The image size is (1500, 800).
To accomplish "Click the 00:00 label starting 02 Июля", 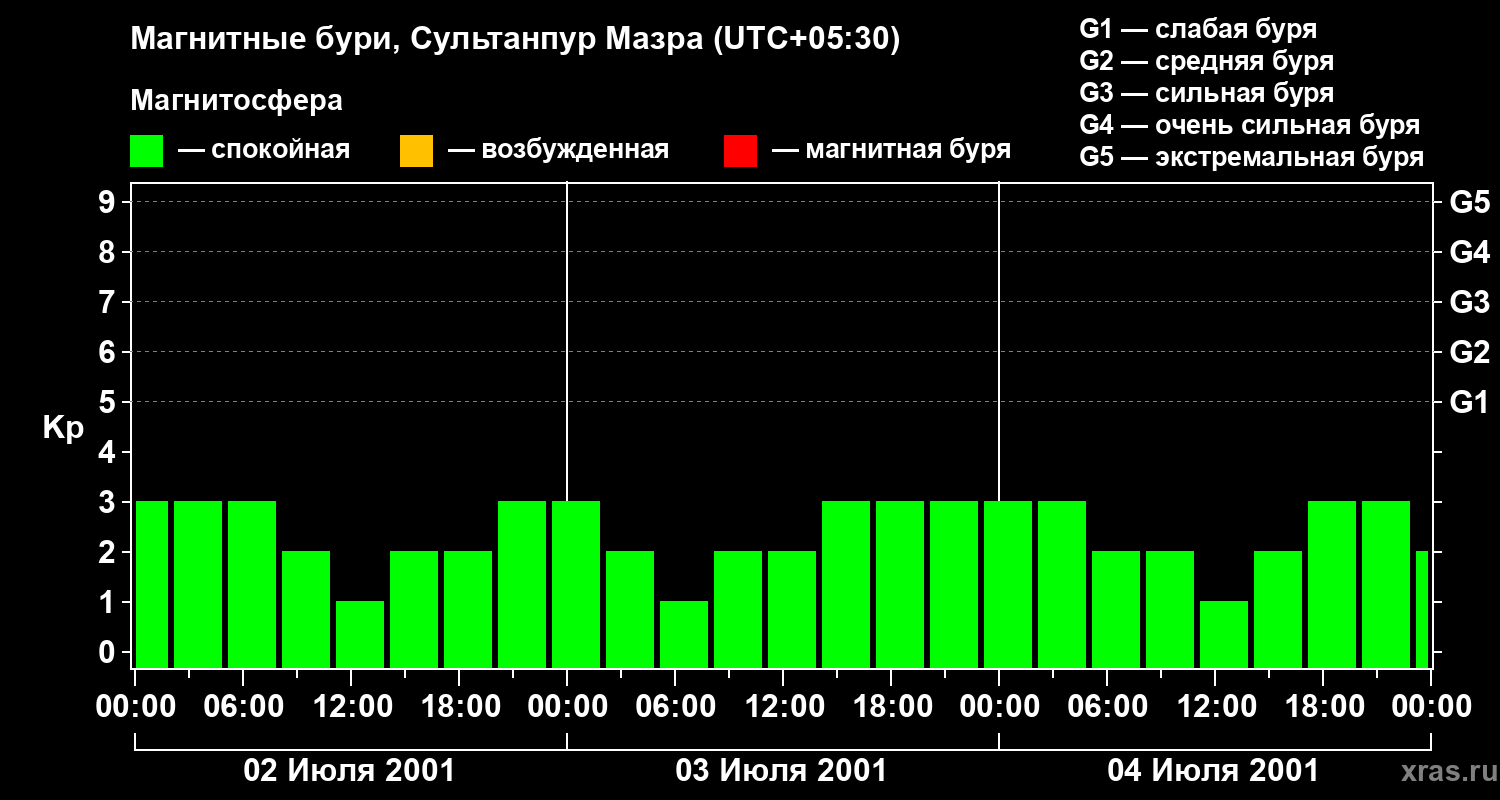I will pos(135,707).
